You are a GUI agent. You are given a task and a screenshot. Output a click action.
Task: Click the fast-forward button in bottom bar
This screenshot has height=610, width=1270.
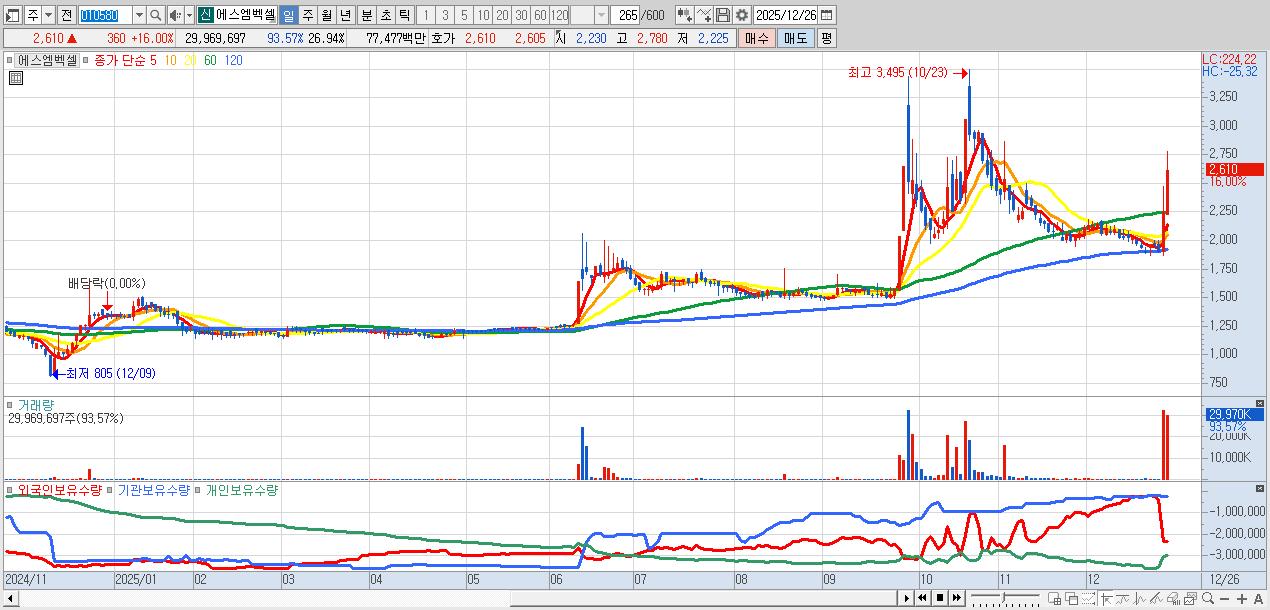coord(957,598)
